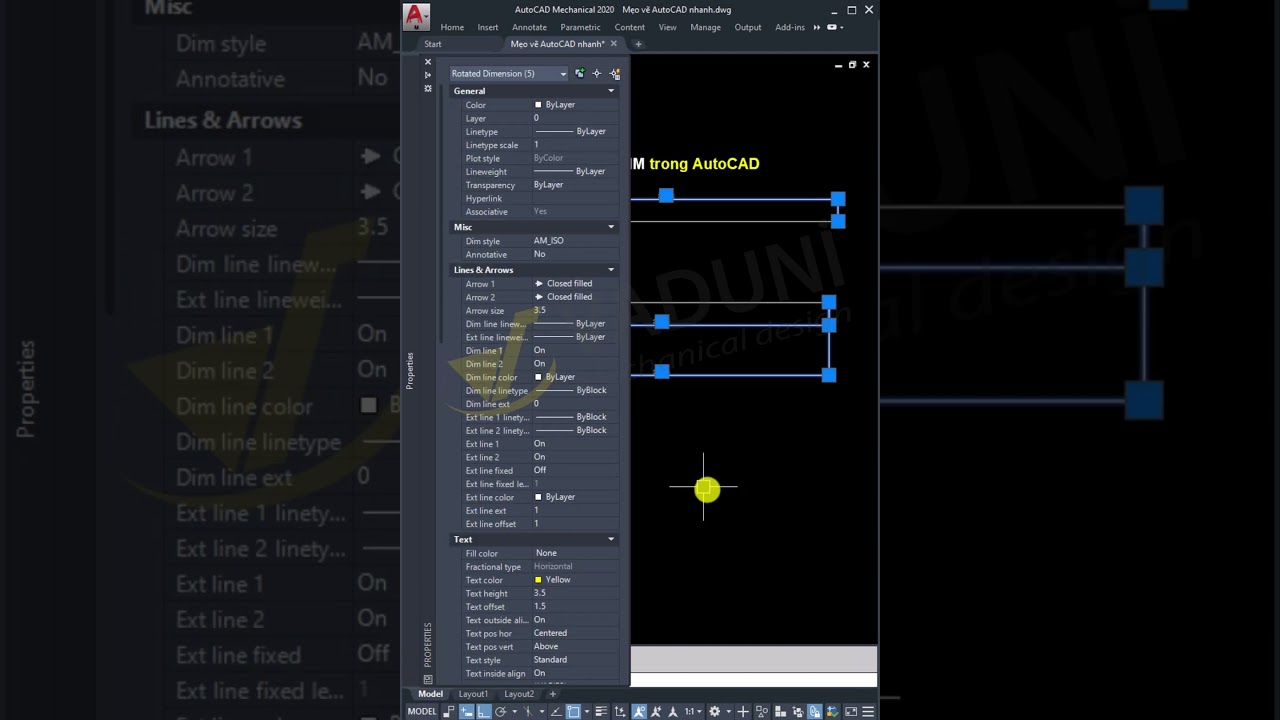Click the Text height 3.5 field
The height and width of the screenshot is (720, 1280).
[x=576, y=593]
